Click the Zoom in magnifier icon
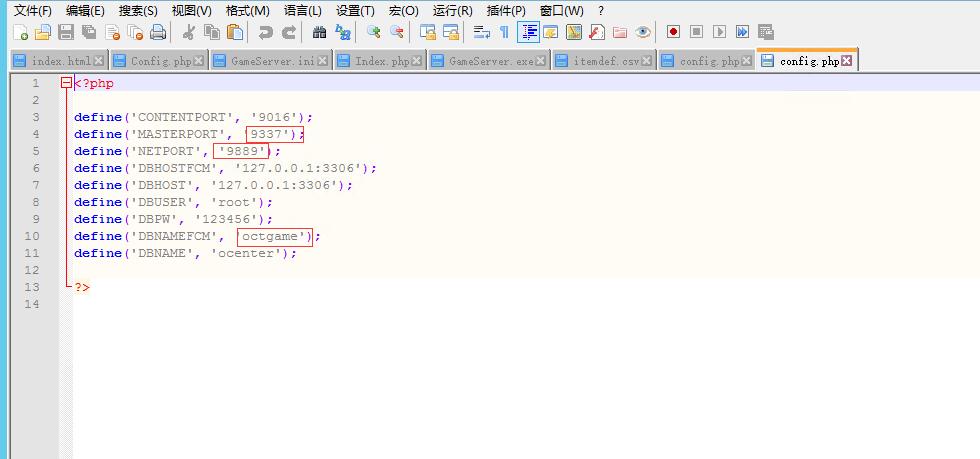The width and height of the screenshot is (980, 459). coord(374,32)
